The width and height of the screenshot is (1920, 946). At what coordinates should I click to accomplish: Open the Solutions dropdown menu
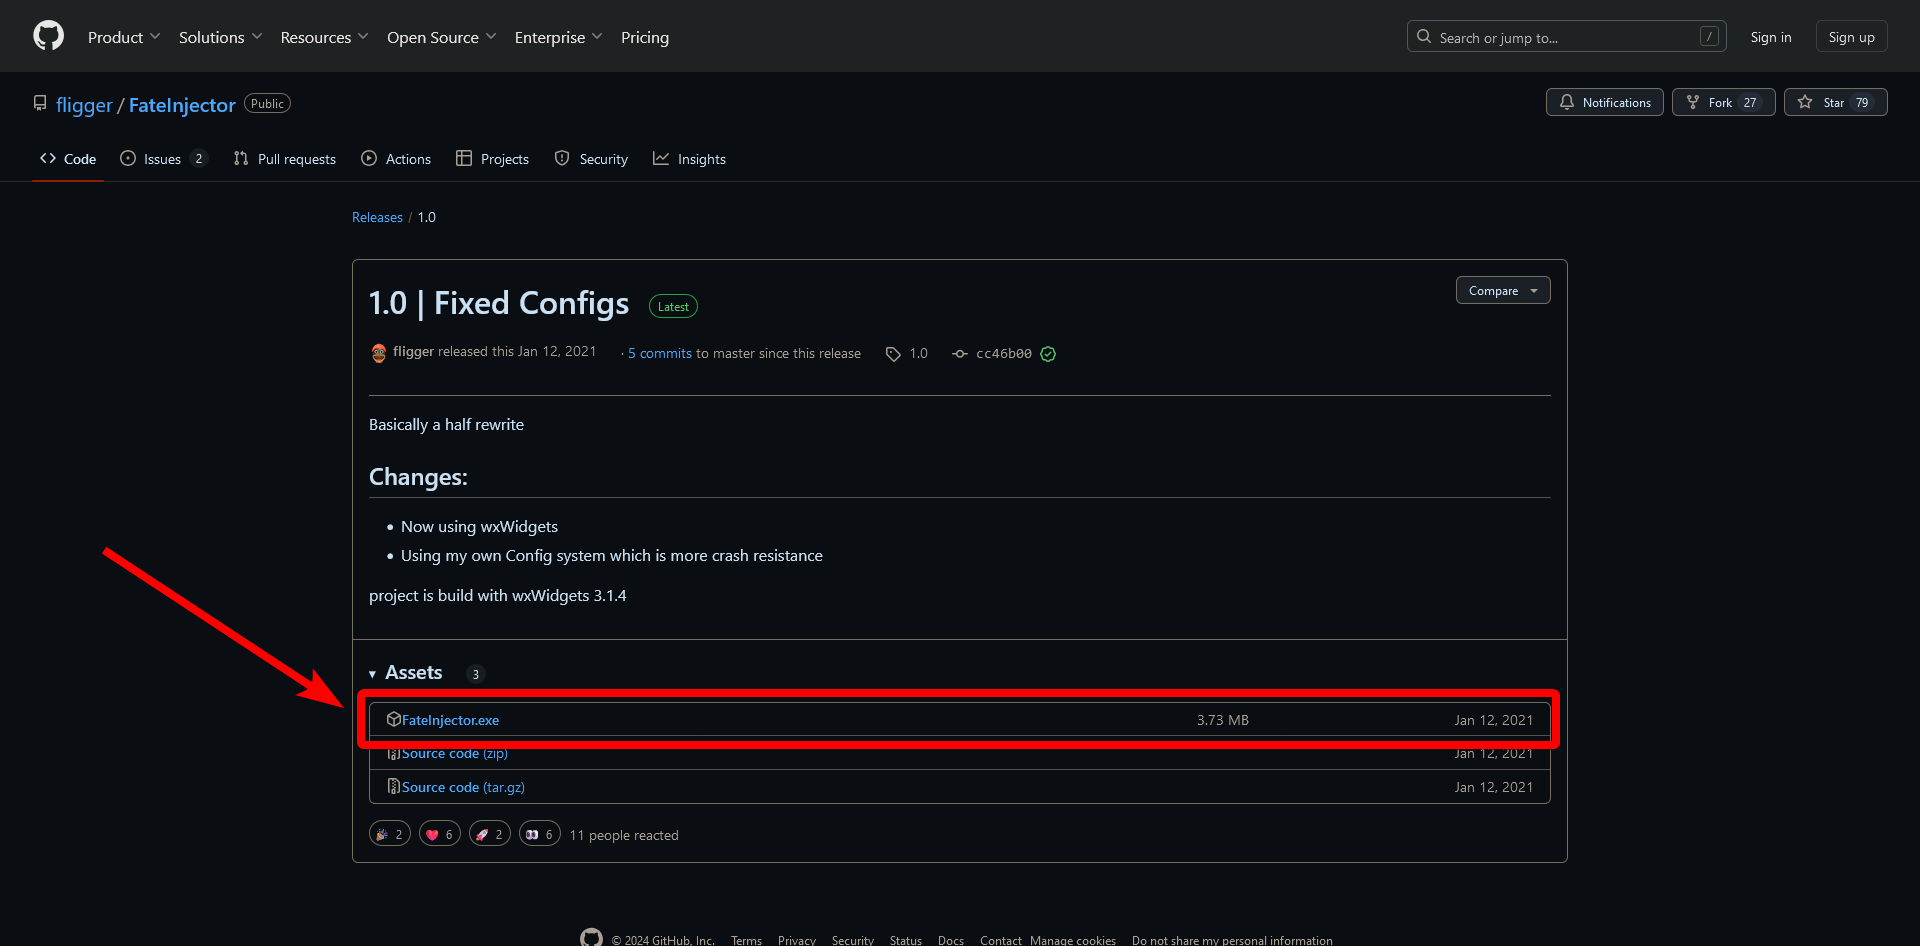point(221,37)
